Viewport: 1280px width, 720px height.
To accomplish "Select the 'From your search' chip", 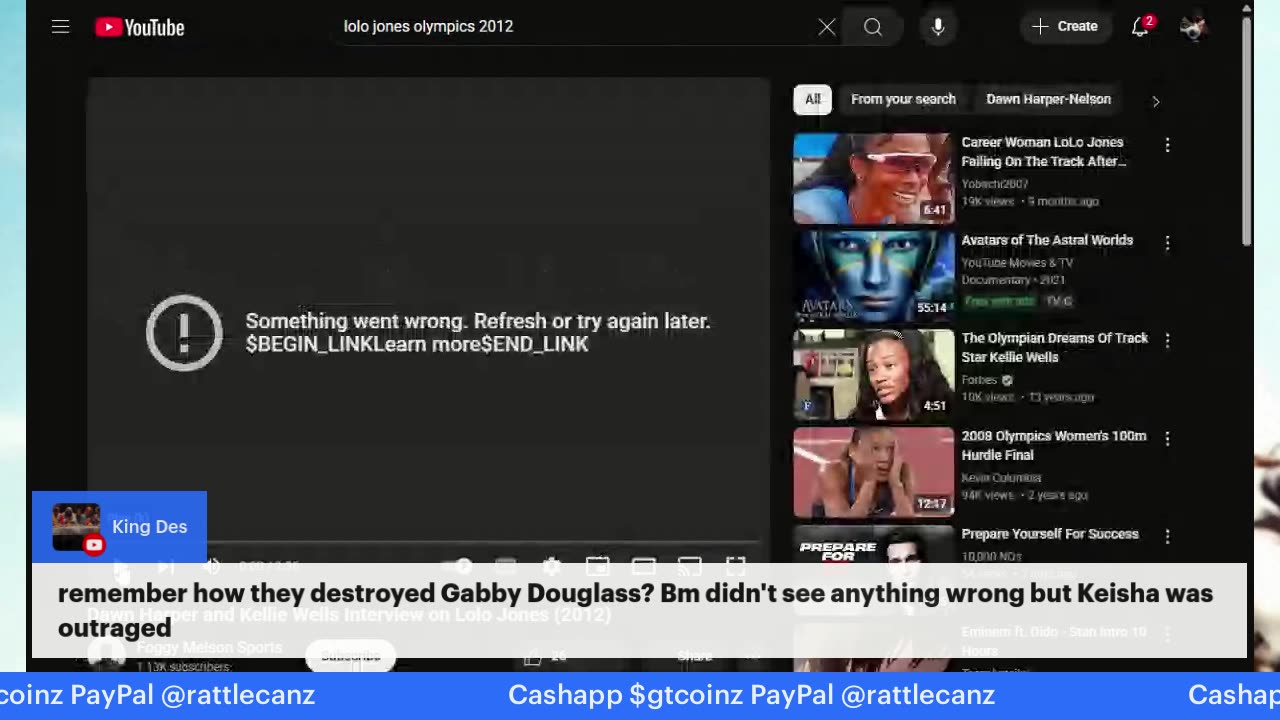I will (903, 99).
